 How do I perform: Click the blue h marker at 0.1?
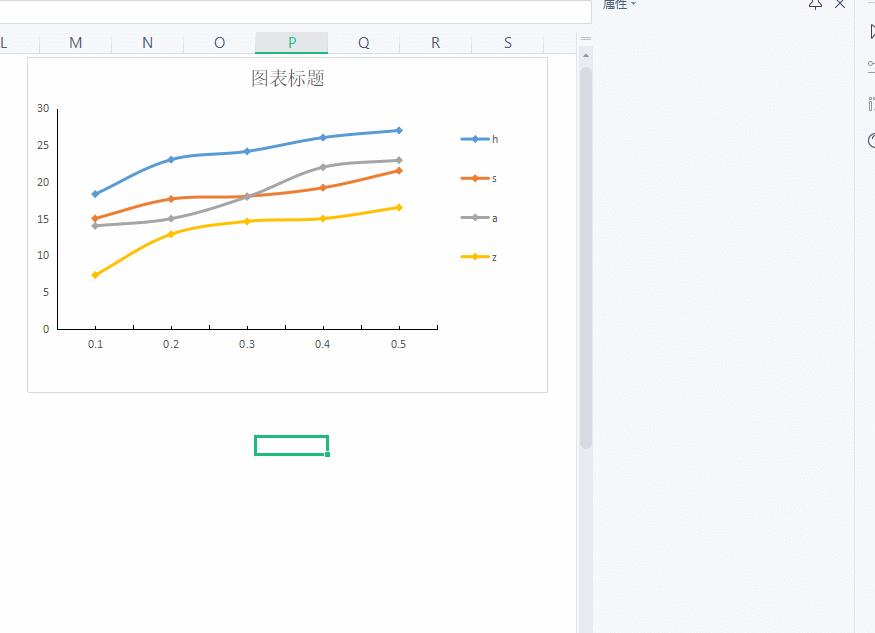[95, 194]
